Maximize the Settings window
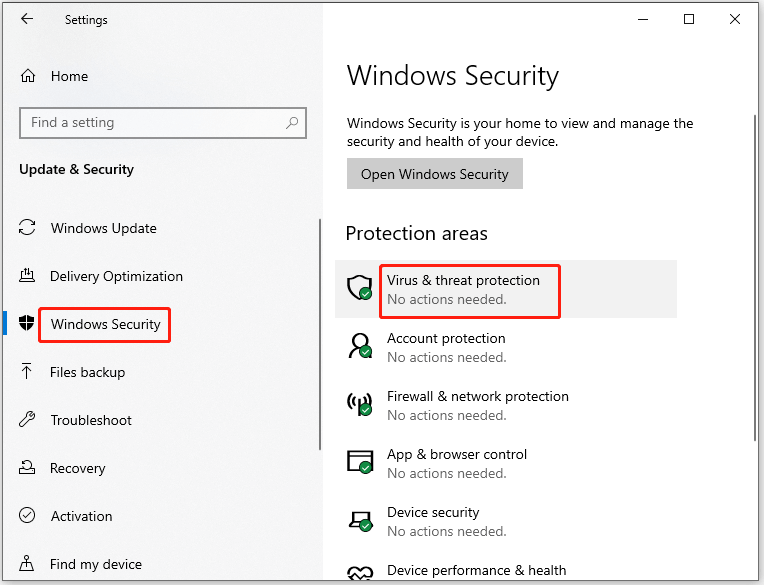 (689, 19)
